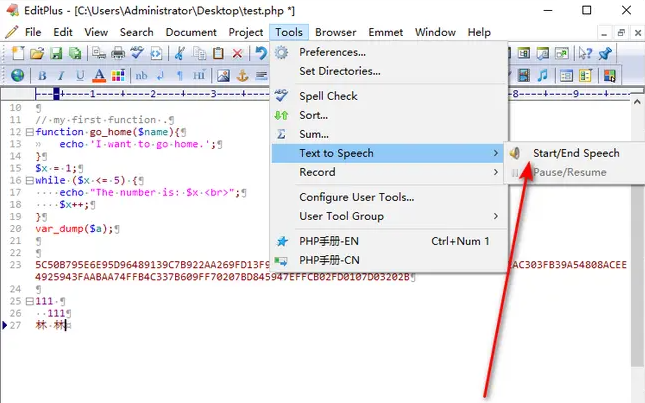Click the context Help cursor-question icon
The height and width of the screenshot is (403, 645).
coord(585,53)
